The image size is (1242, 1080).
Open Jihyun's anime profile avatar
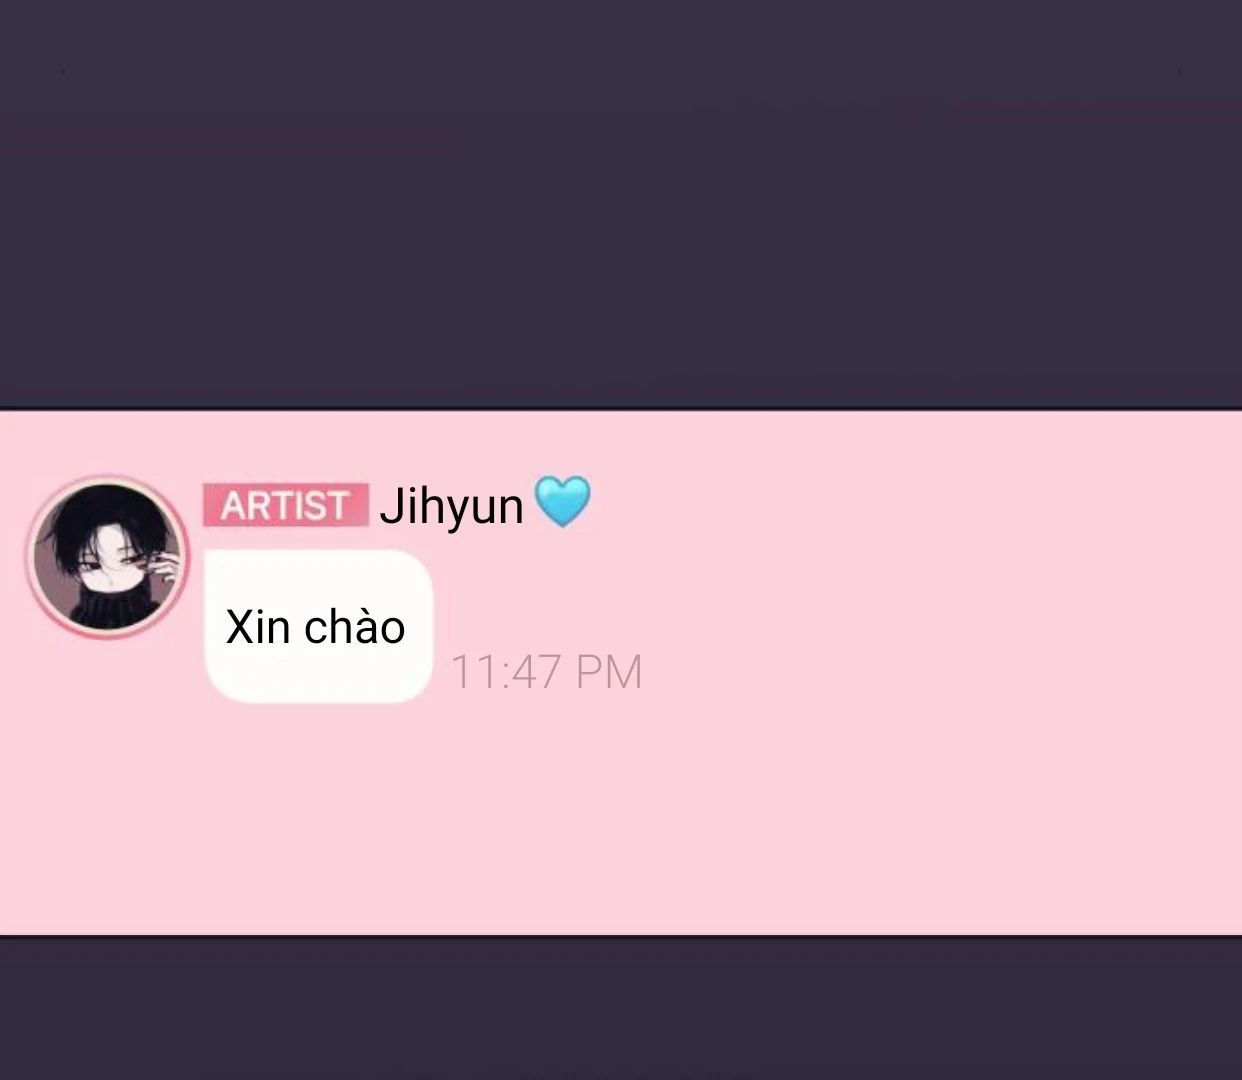click(107, 556)
